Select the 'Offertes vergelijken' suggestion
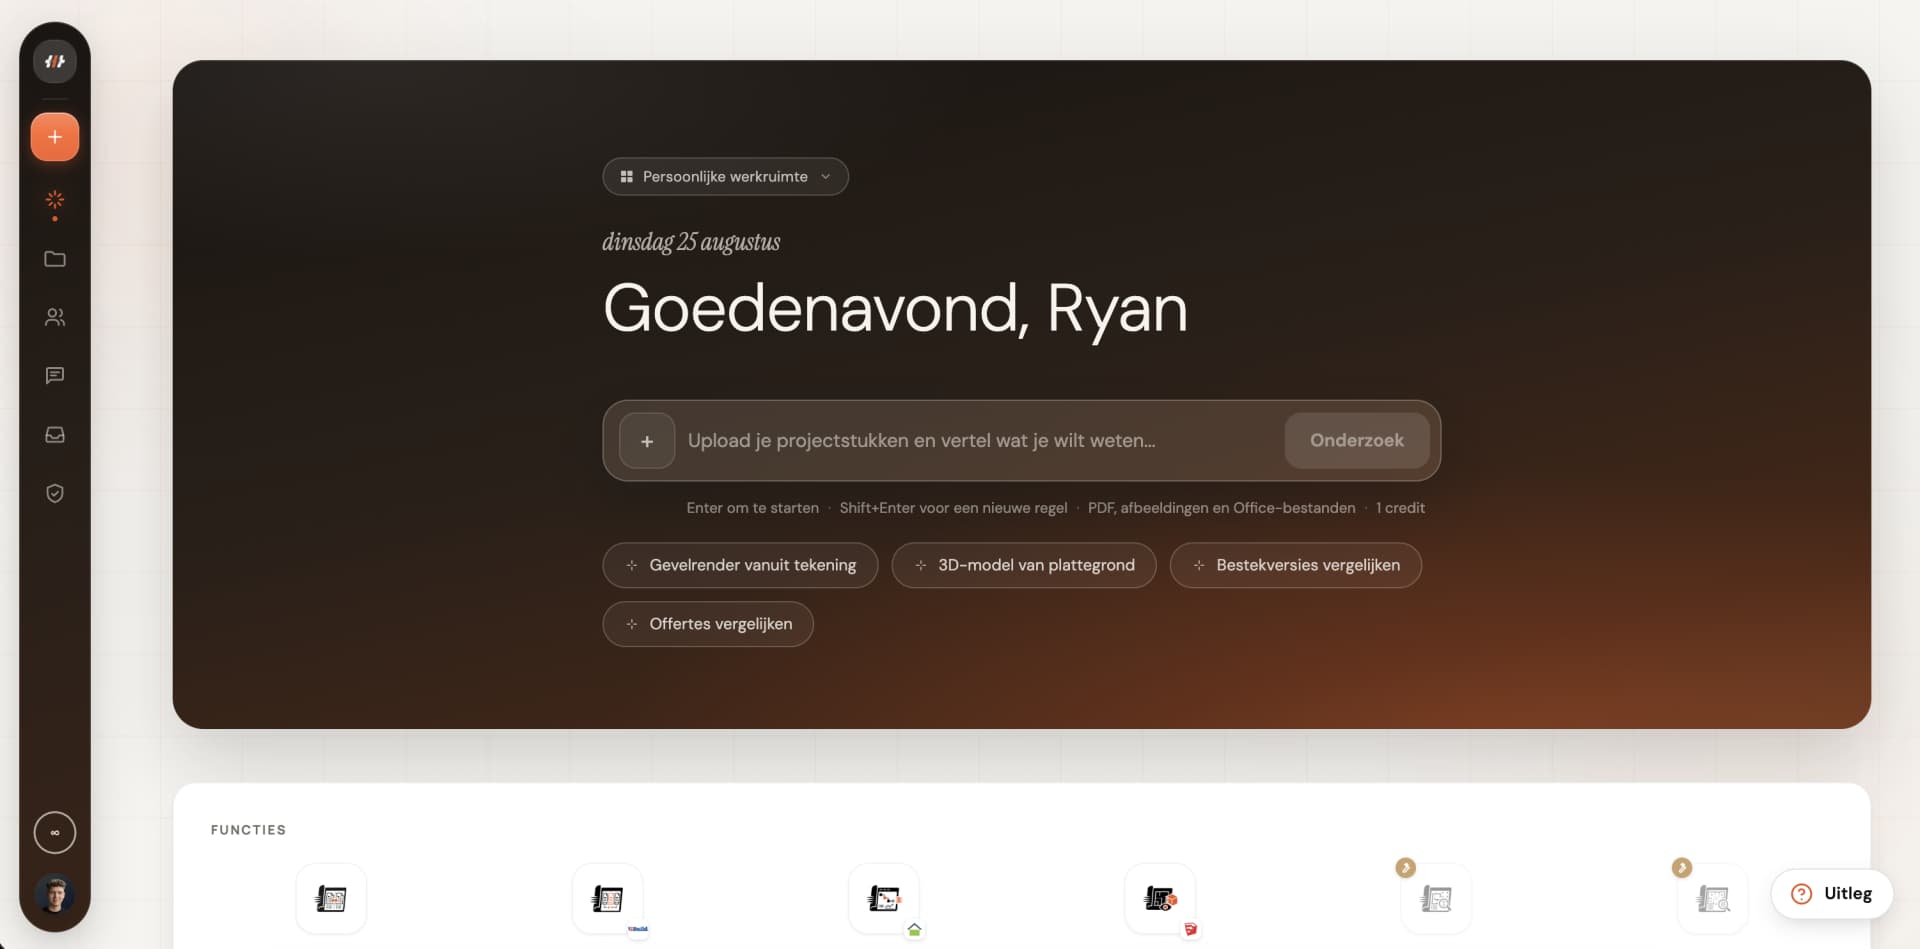The image size is (1920, 949). point(708,624)
